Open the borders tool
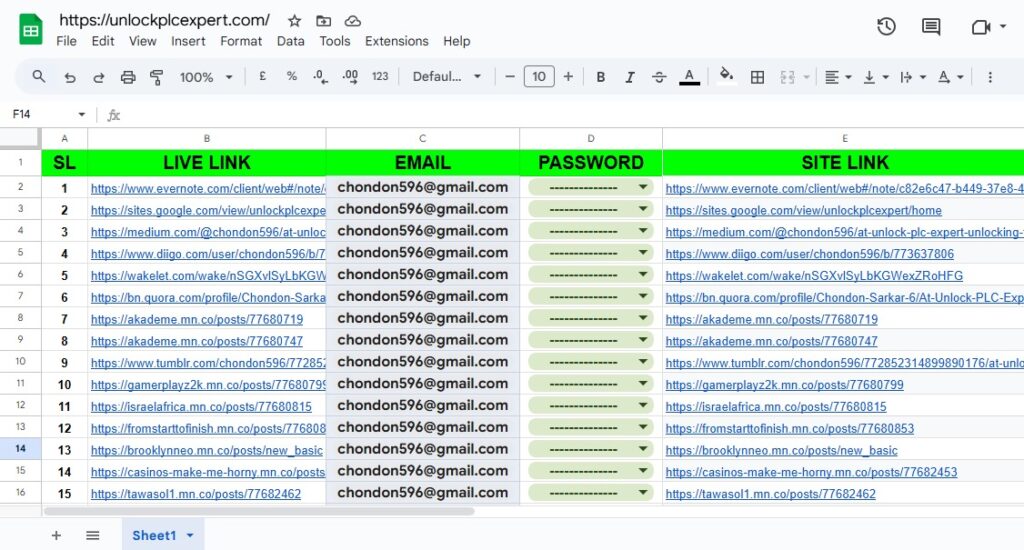 coord(758,77)
